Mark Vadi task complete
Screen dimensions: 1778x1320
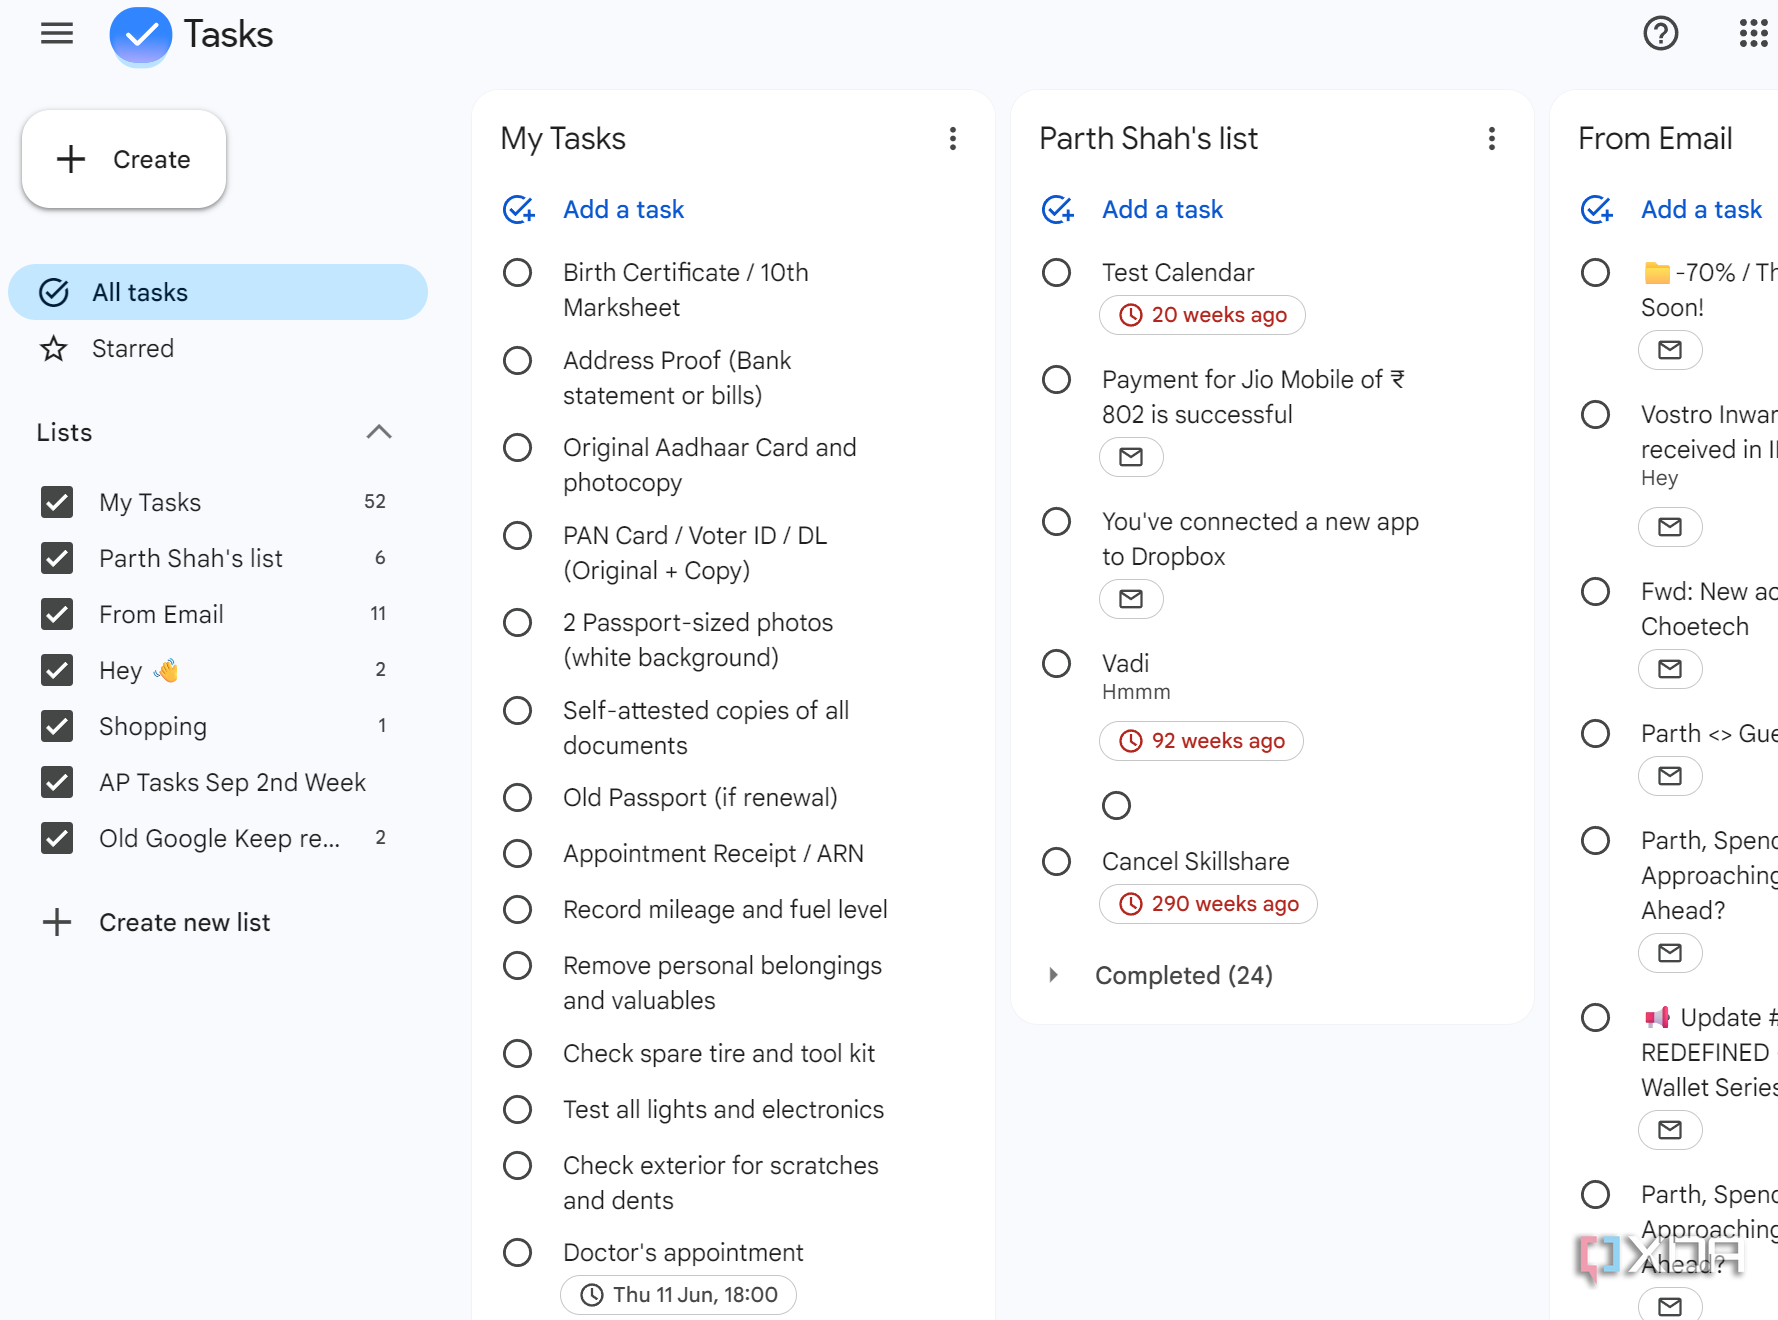pos(1056,664)
